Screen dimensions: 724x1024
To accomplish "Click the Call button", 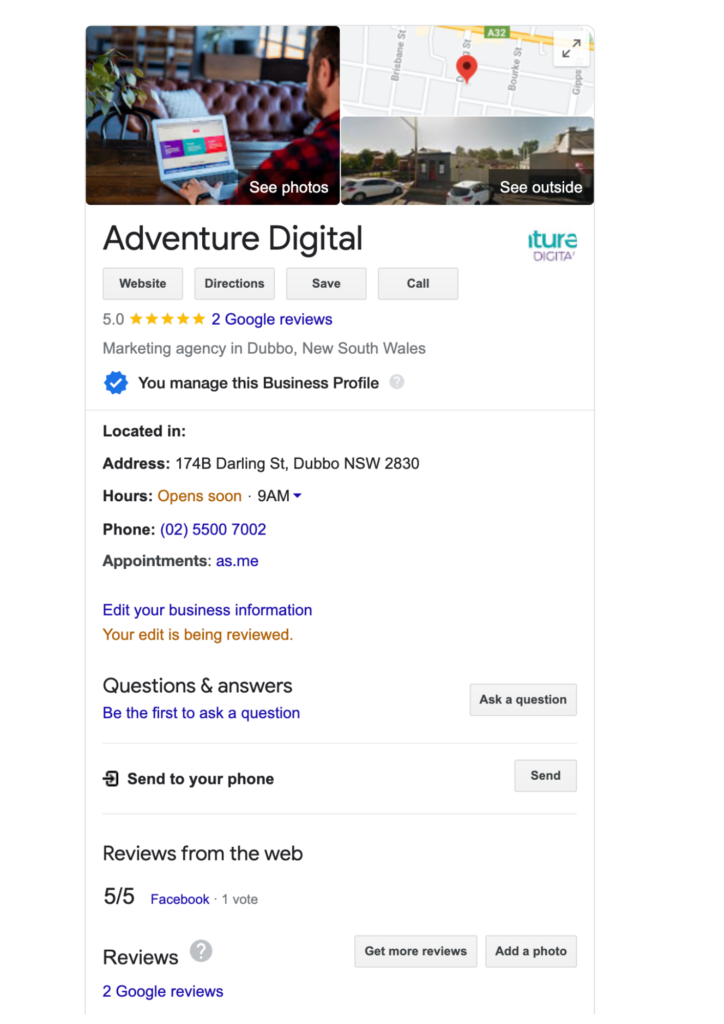I will (418, 283).
